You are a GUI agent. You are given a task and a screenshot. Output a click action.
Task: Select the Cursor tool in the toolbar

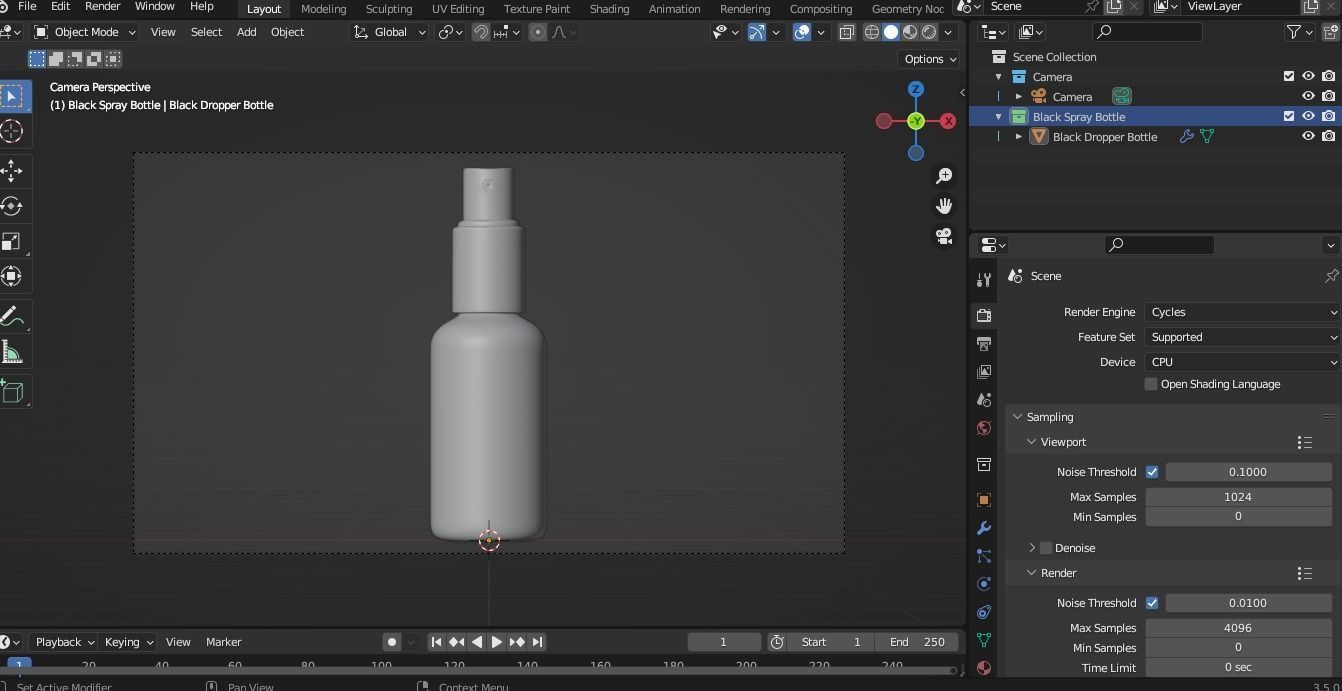pyautogui.click(x=12, y=131)
